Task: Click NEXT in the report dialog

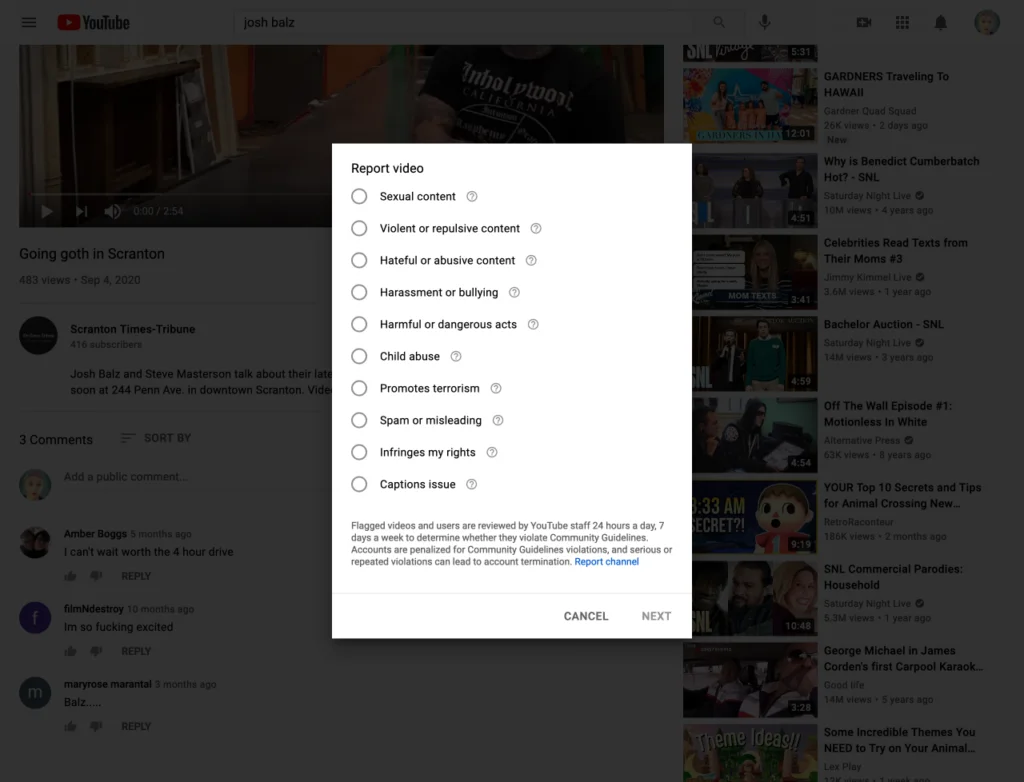Action: [656, 616]
